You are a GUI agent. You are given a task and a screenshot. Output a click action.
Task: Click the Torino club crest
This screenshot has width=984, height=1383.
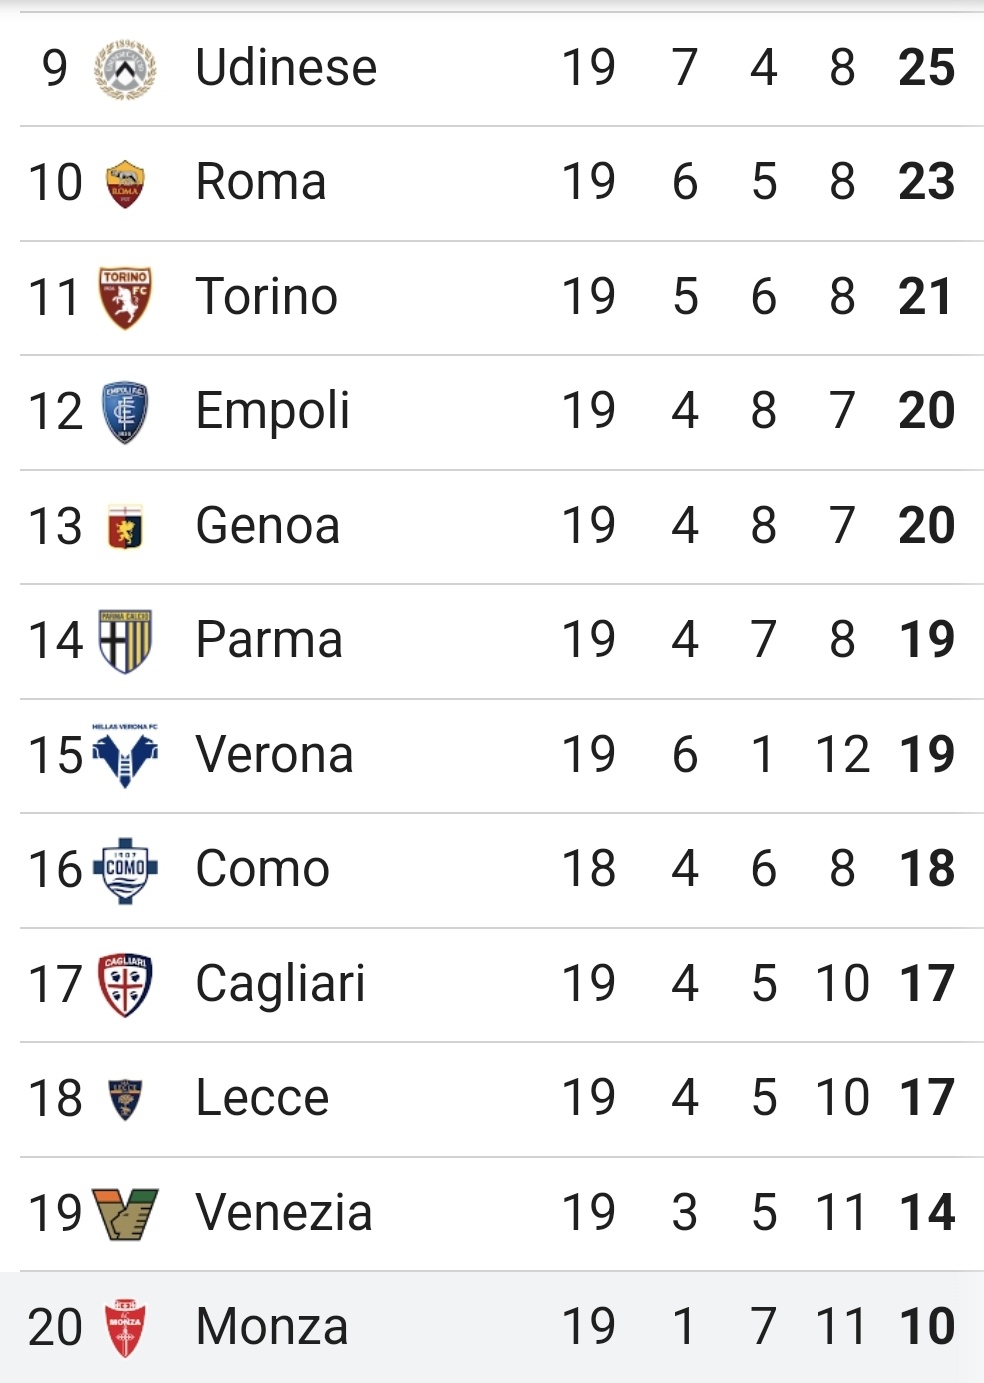pyautogui.click(x=125, y=298)
